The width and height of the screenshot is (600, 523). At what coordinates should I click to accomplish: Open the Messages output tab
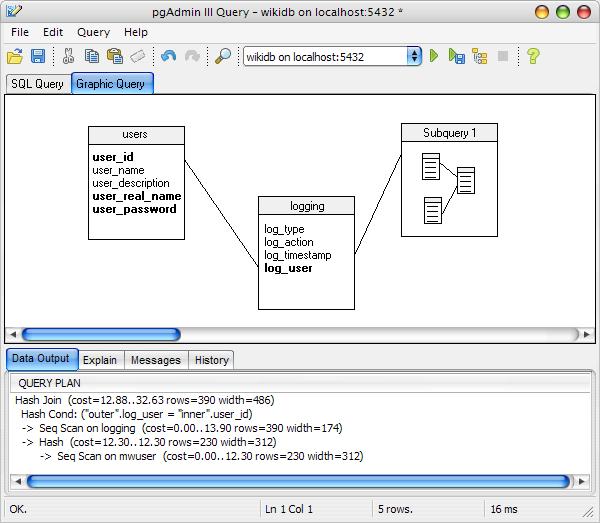click(x=156, y=360)
